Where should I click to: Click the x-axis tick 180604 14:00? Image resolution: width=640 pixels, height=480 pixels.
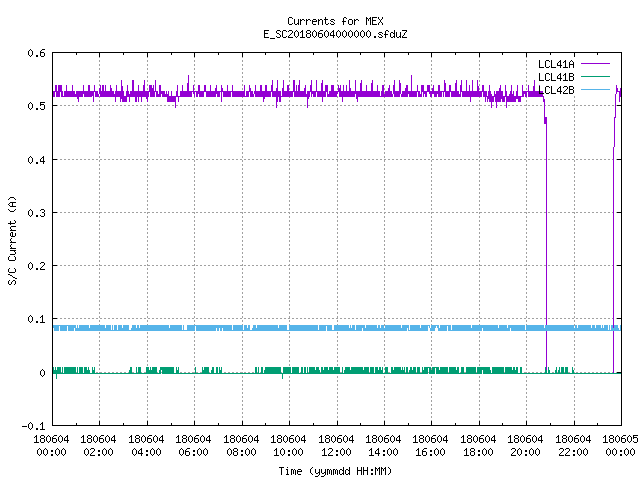point(383,445)
